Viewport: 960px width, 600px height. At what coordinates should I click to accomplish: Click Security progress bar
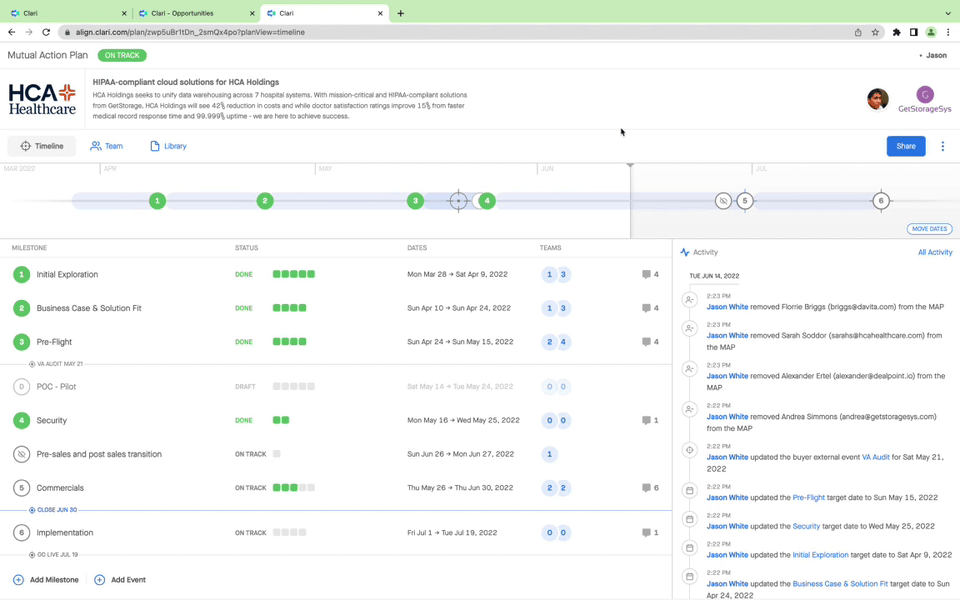(281, 420)
